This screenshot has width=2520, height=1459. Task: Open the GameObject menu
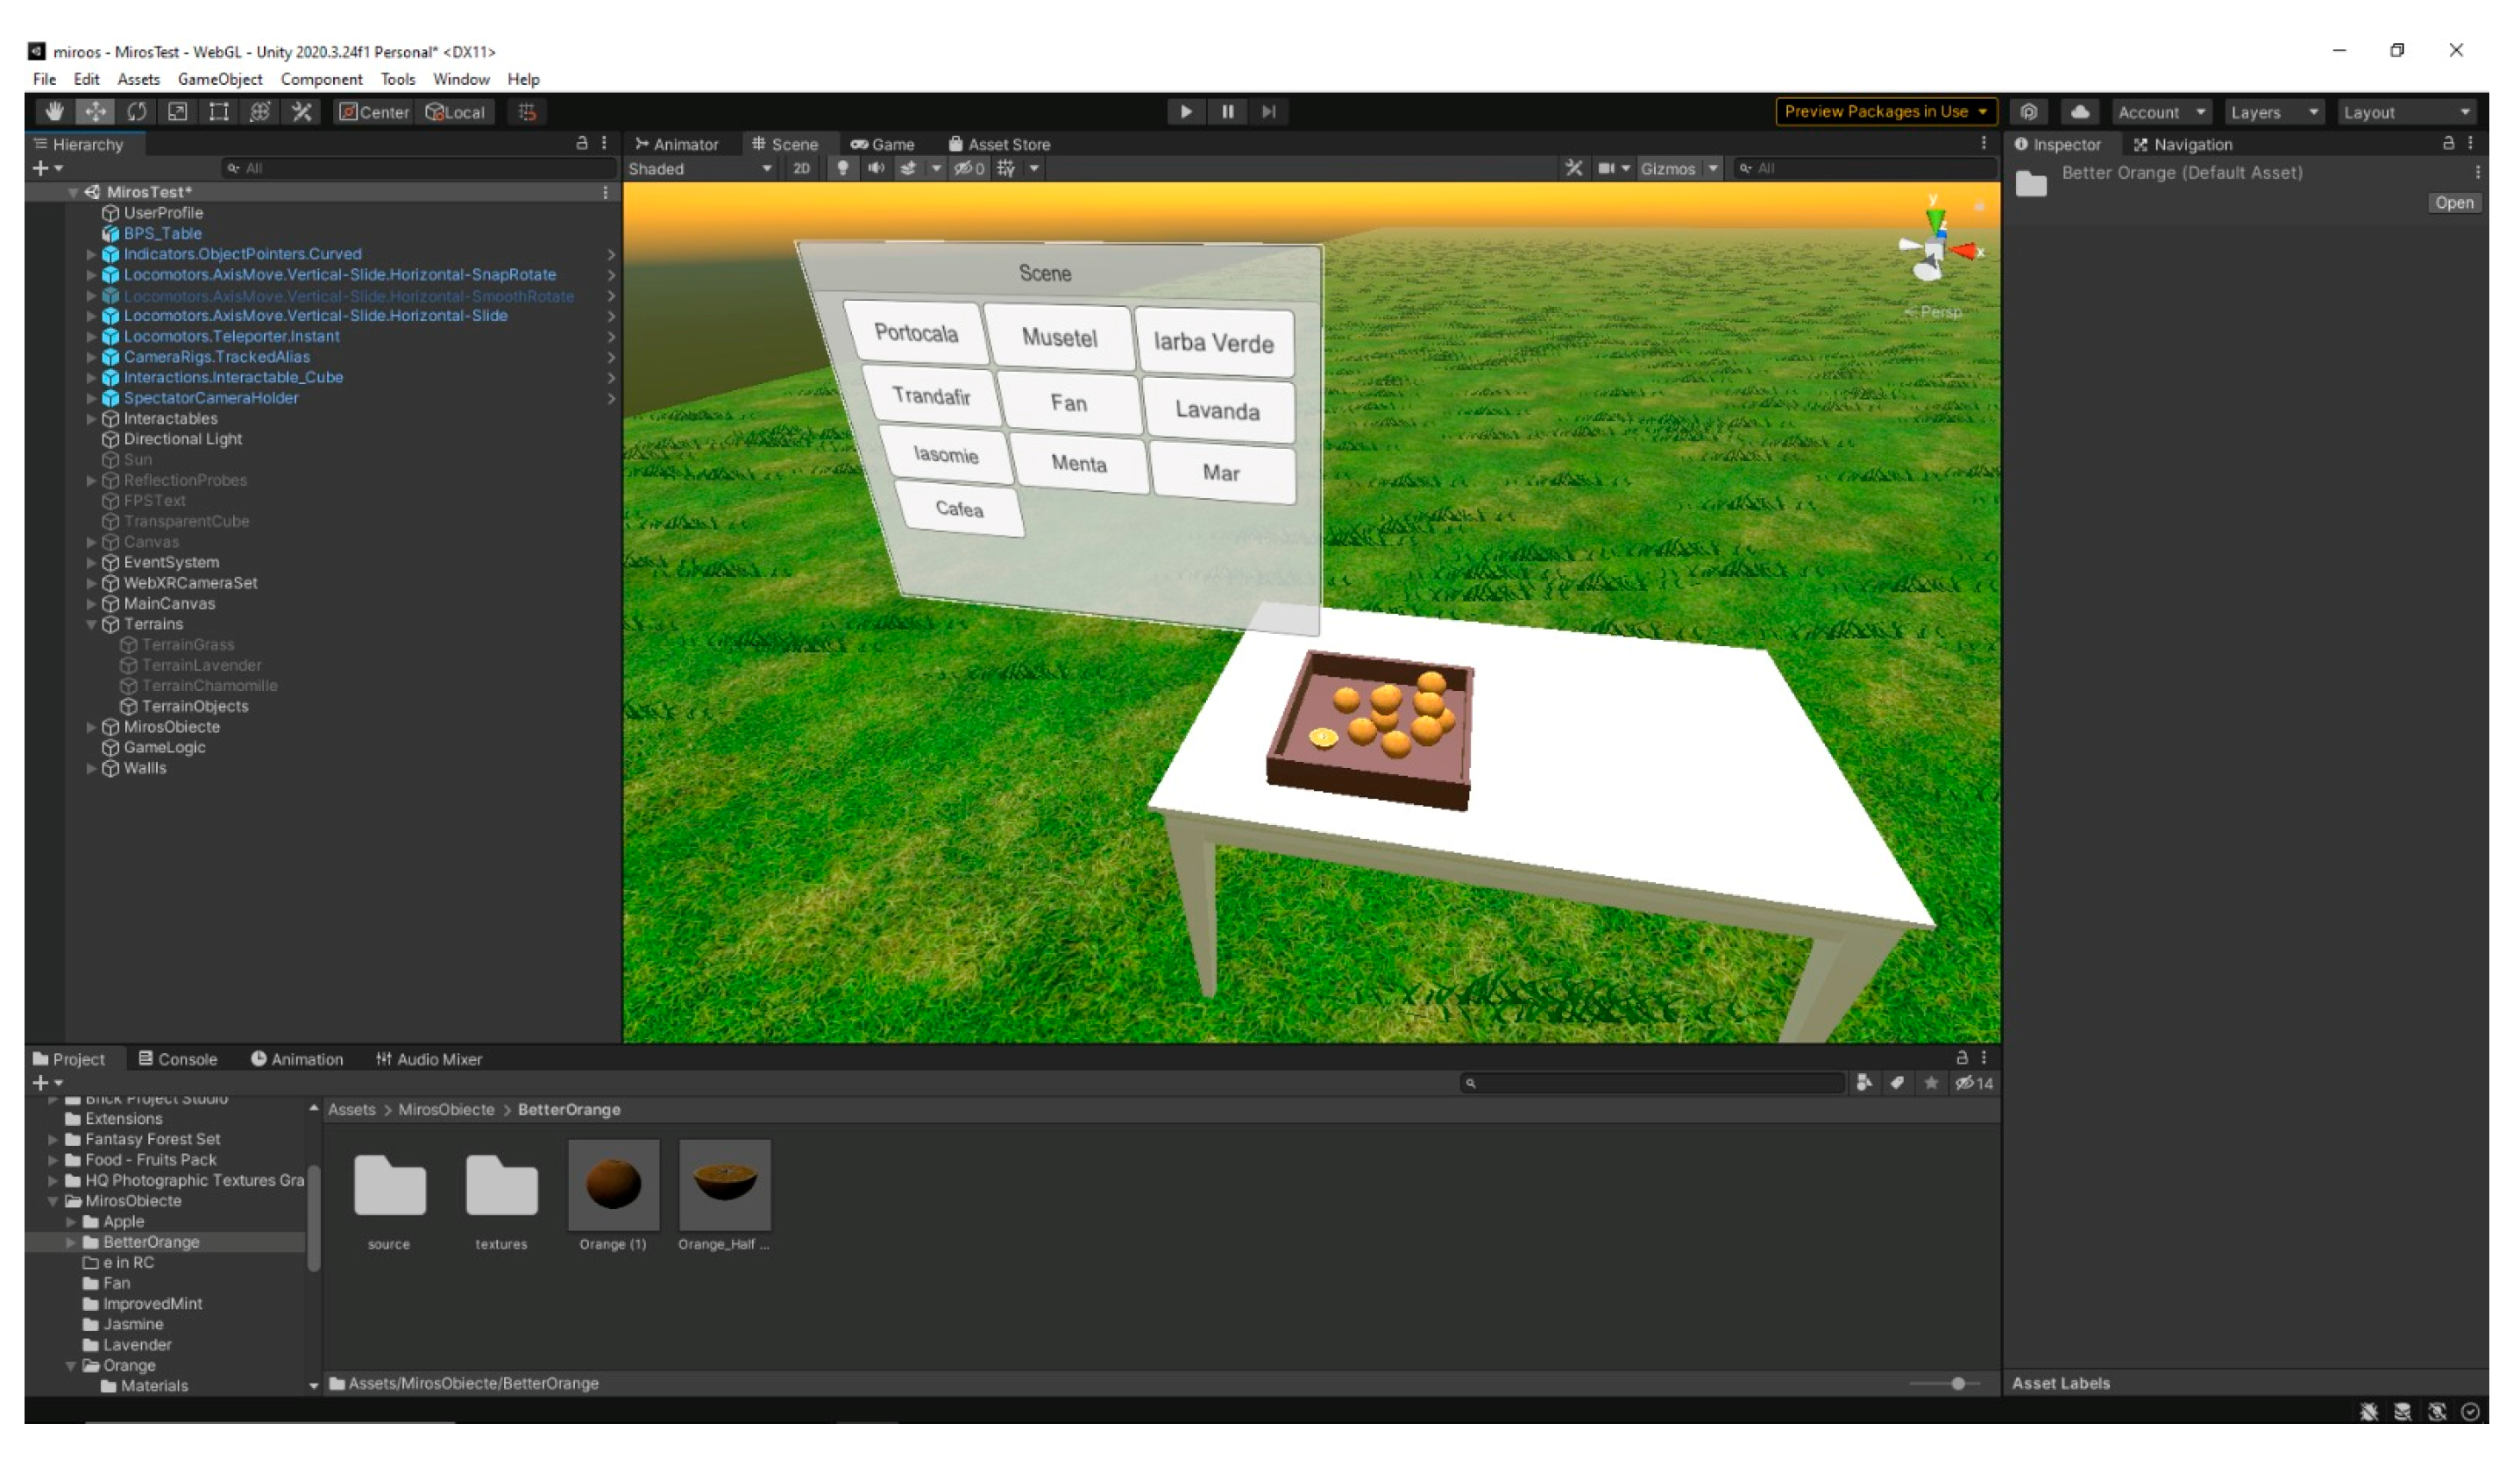pyautogui.click(x=219, y=79)
